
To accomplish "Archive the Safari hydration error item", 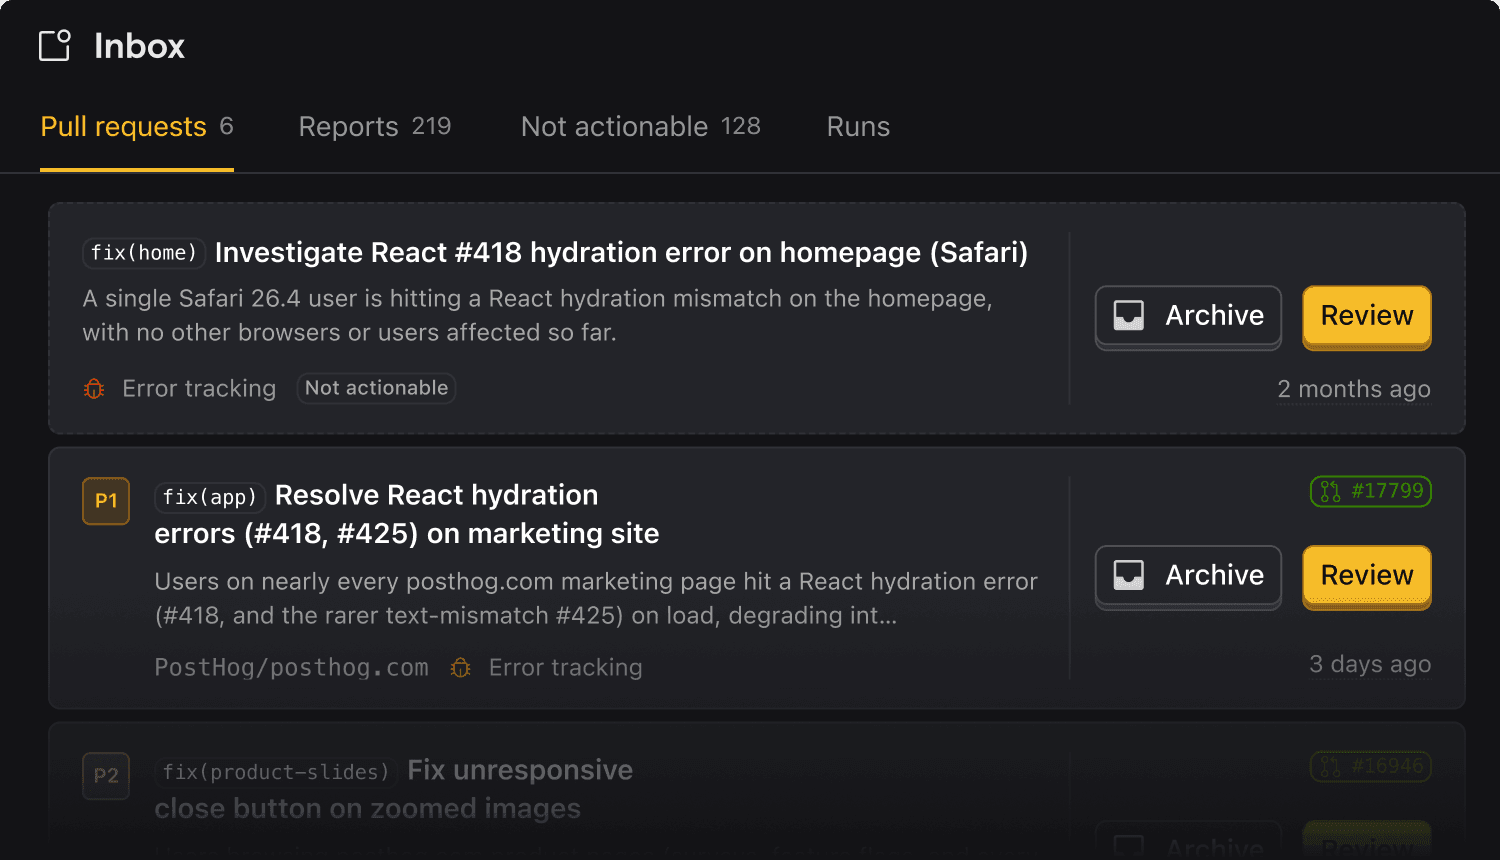I will point(1188,316).
